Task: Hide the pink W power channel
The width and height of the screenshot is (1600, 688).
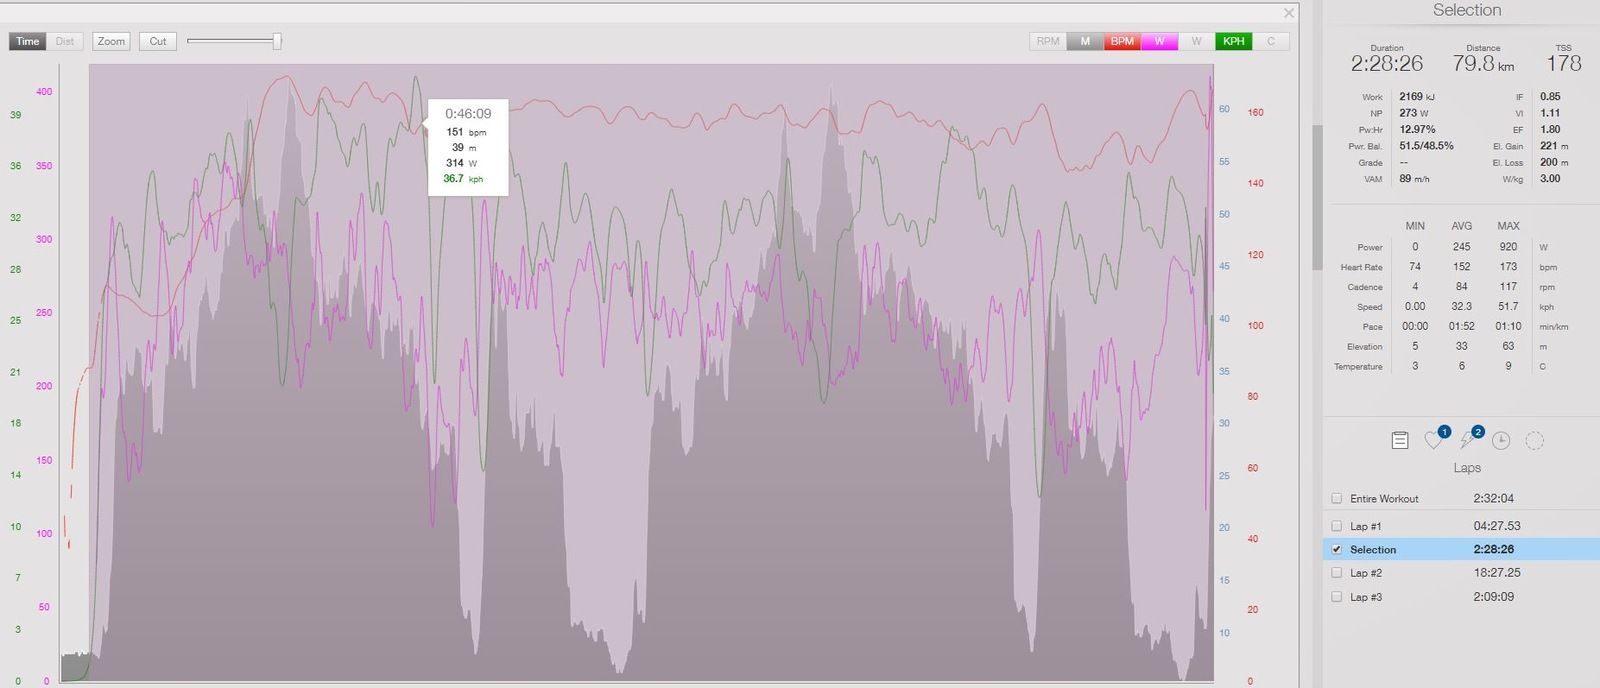Action: coord(1159,41)
